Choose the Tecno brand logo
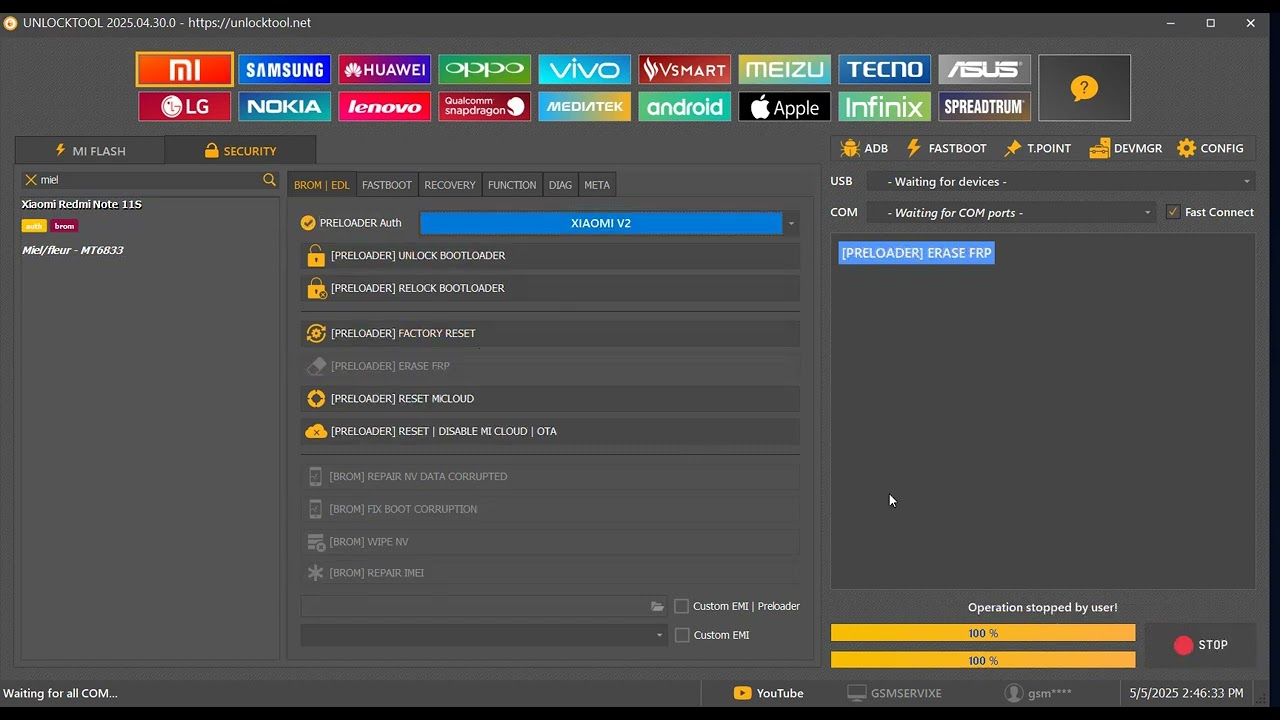Viewport: 1280px width, 720px height. click(885, 69)
